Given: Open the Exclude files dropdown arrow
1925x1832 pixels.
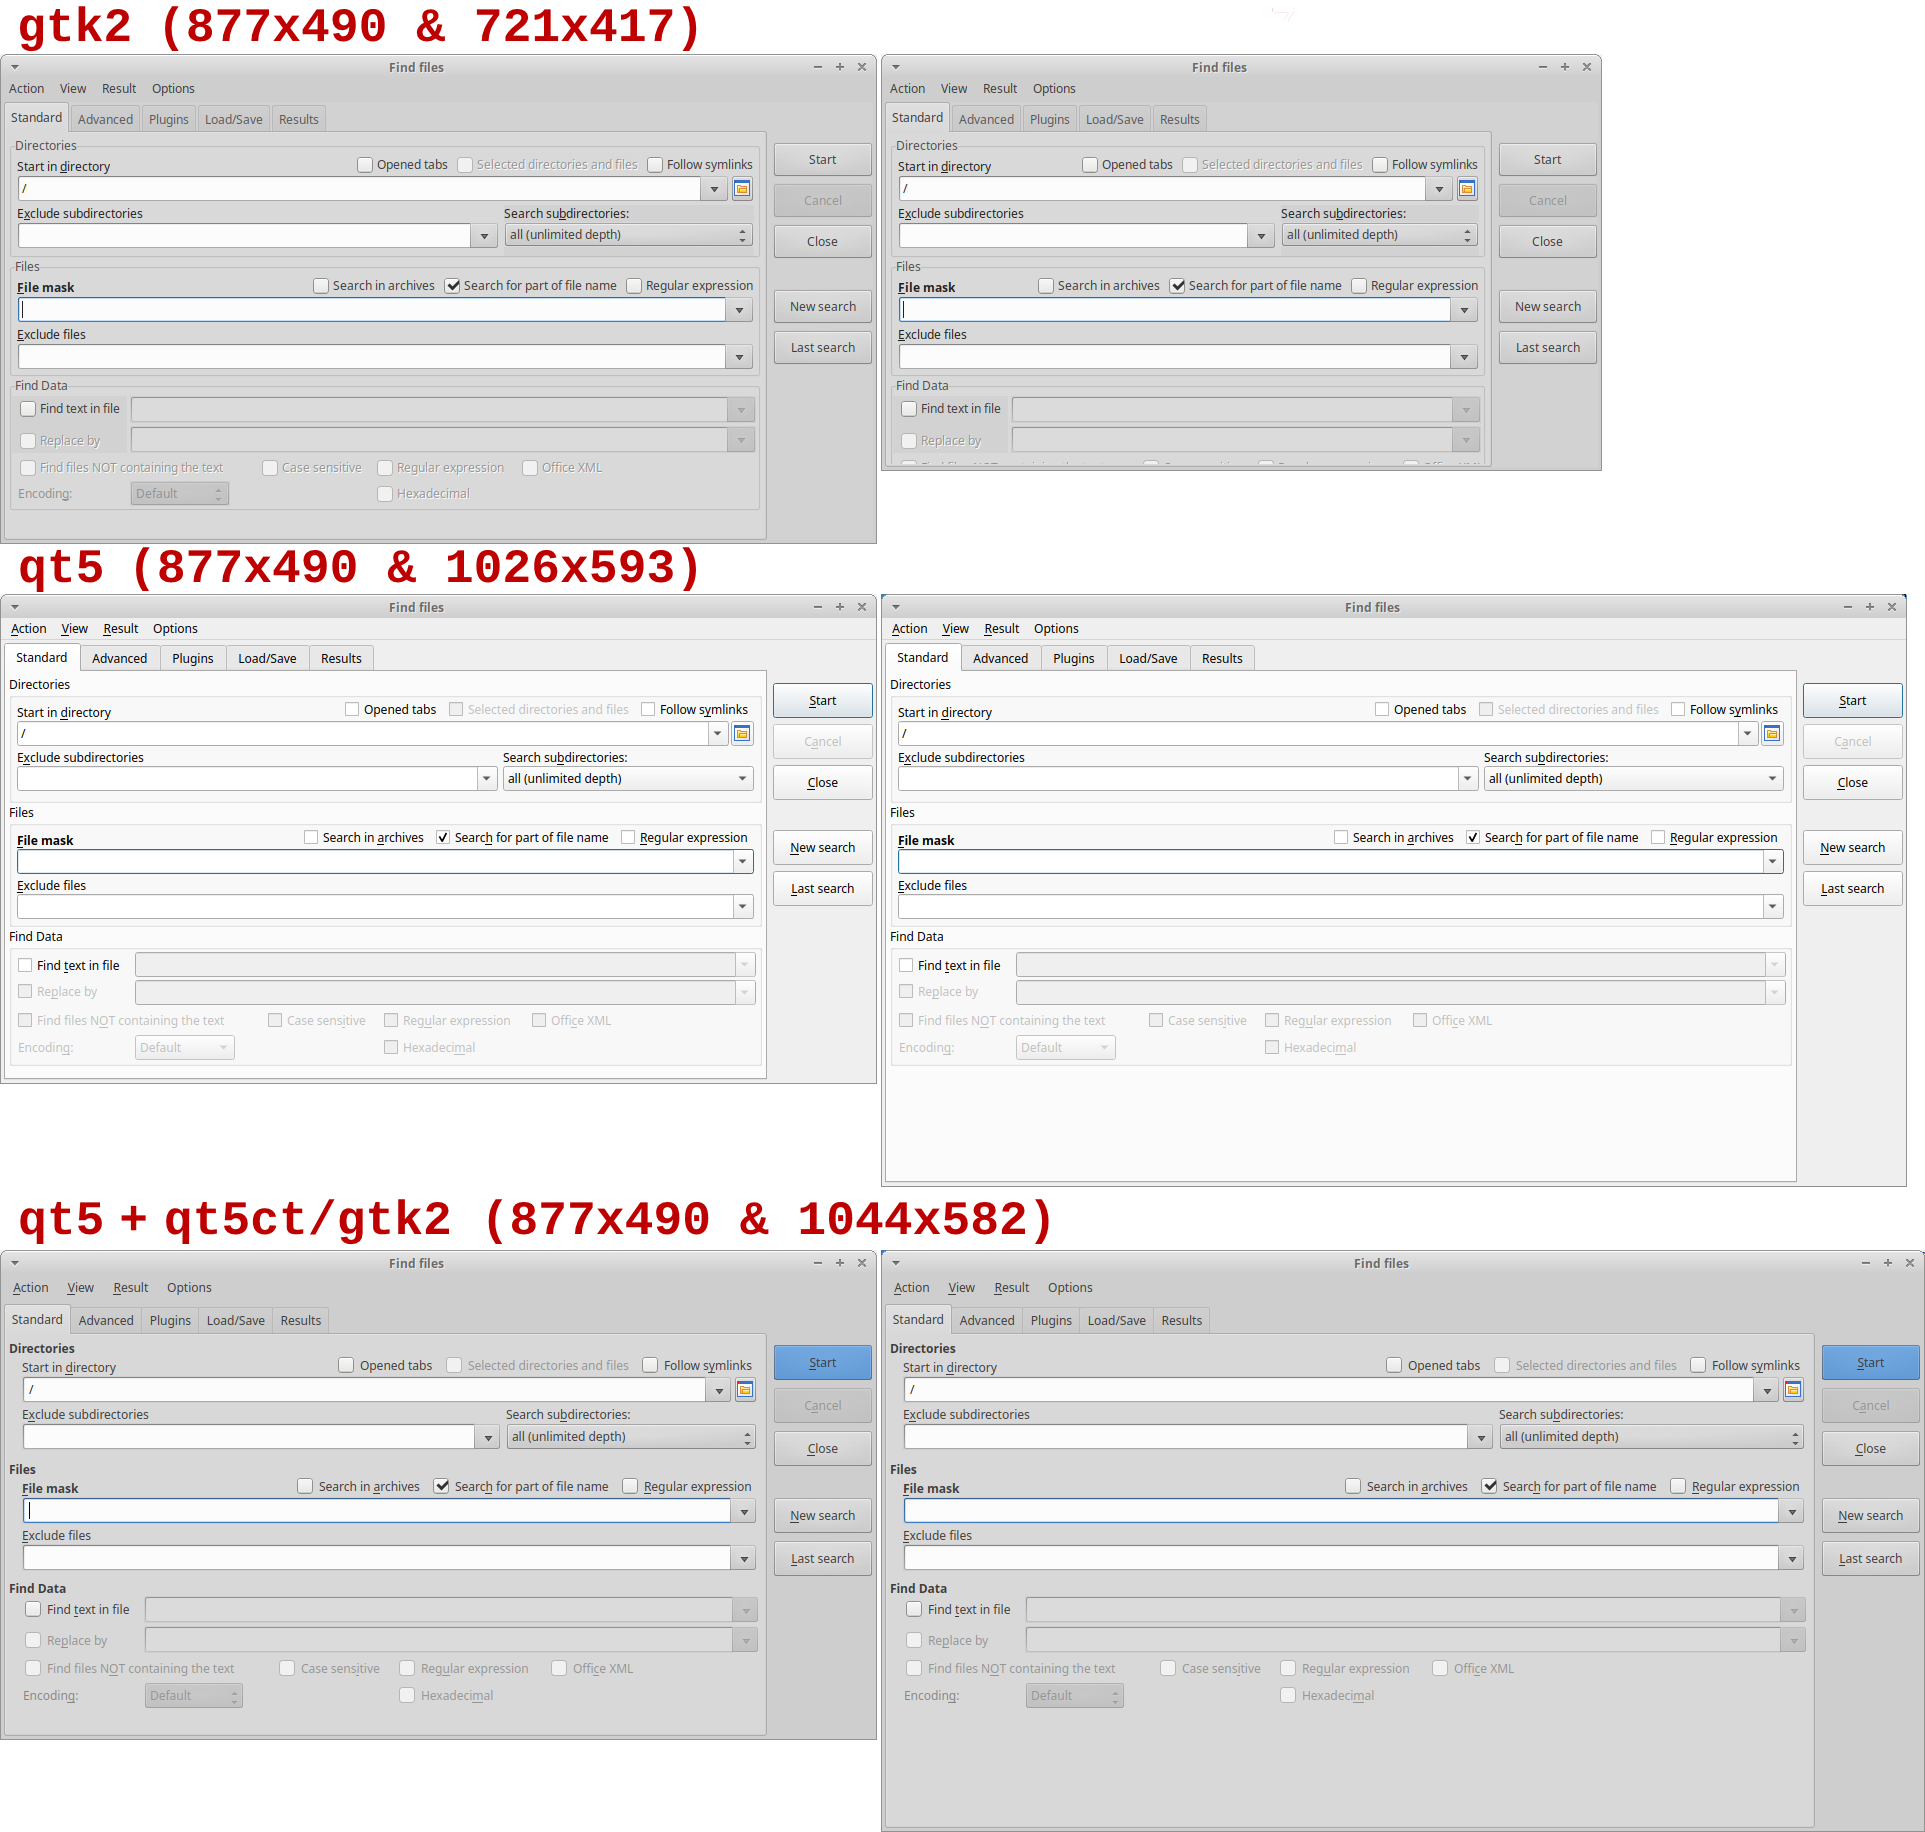Looking at the screenshot, I should point(739,356).
